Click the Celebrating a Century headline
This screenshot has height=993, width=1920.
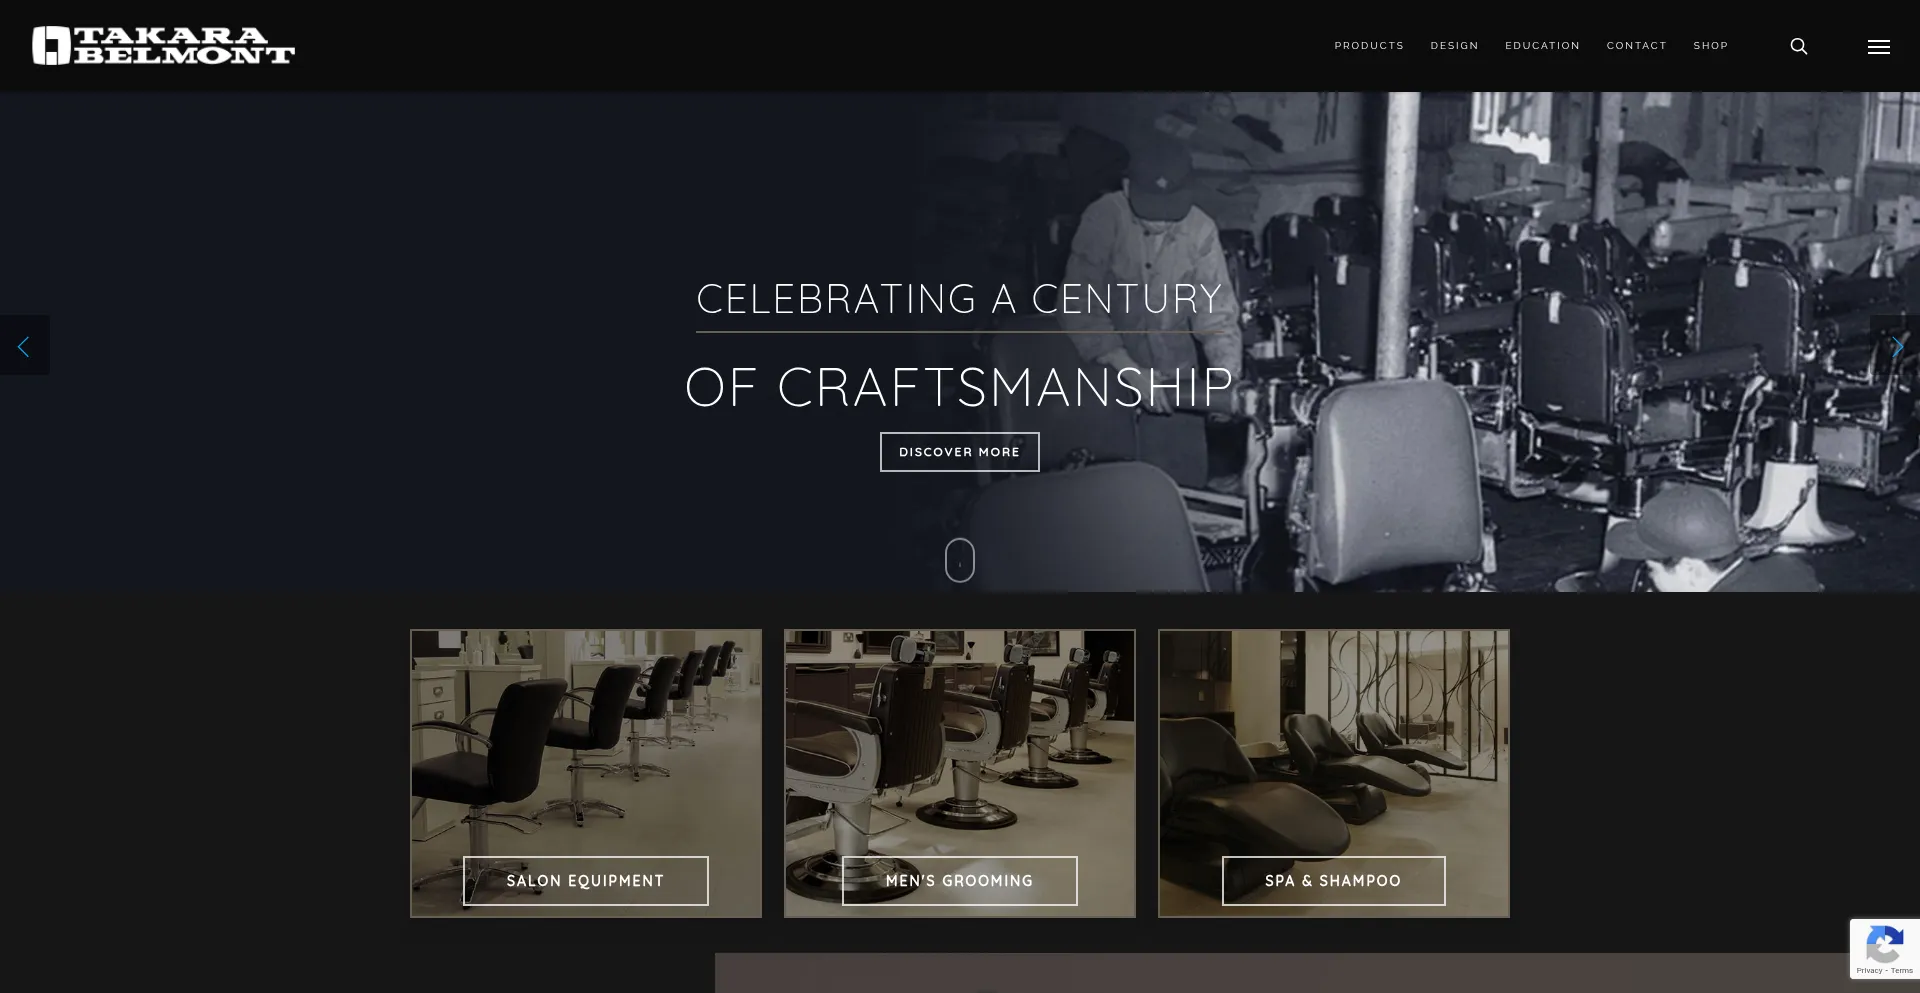click(x=959, y=299)
